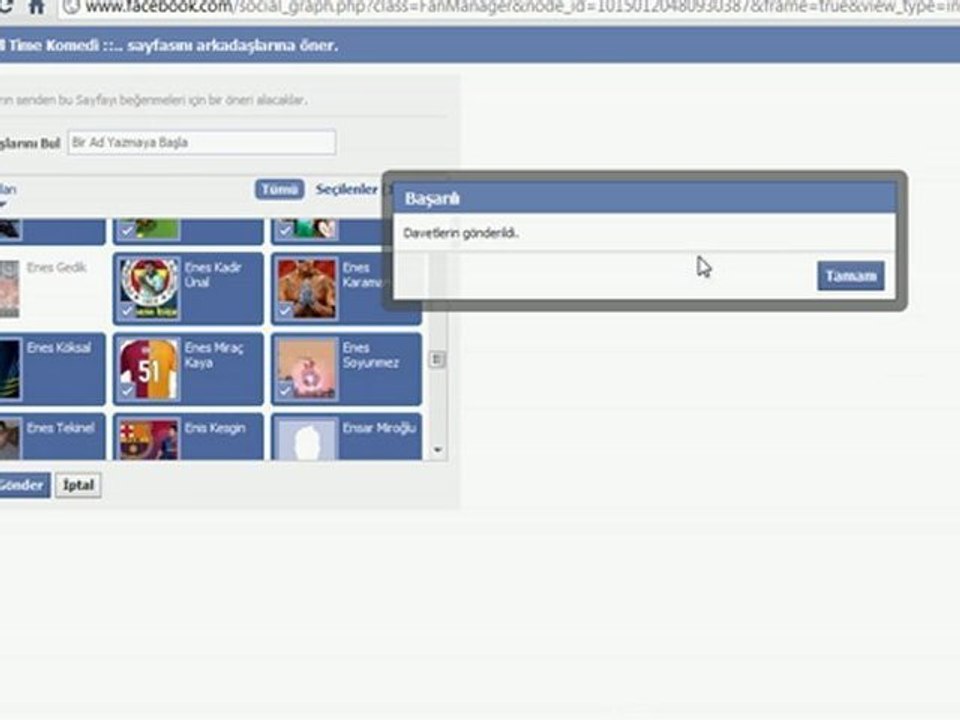960x720 pixels.
Task: Deselect the Enes Kadir Ünal card
Action: [x=189, y=288]
